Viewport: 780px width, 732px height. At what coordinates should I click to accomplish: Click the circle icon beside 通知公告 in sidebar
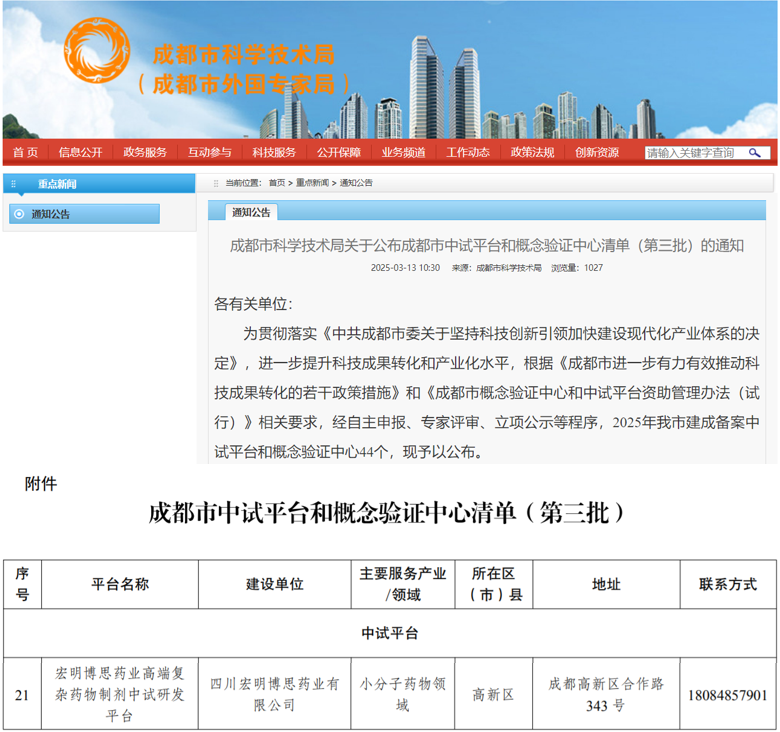pos(19,214)
